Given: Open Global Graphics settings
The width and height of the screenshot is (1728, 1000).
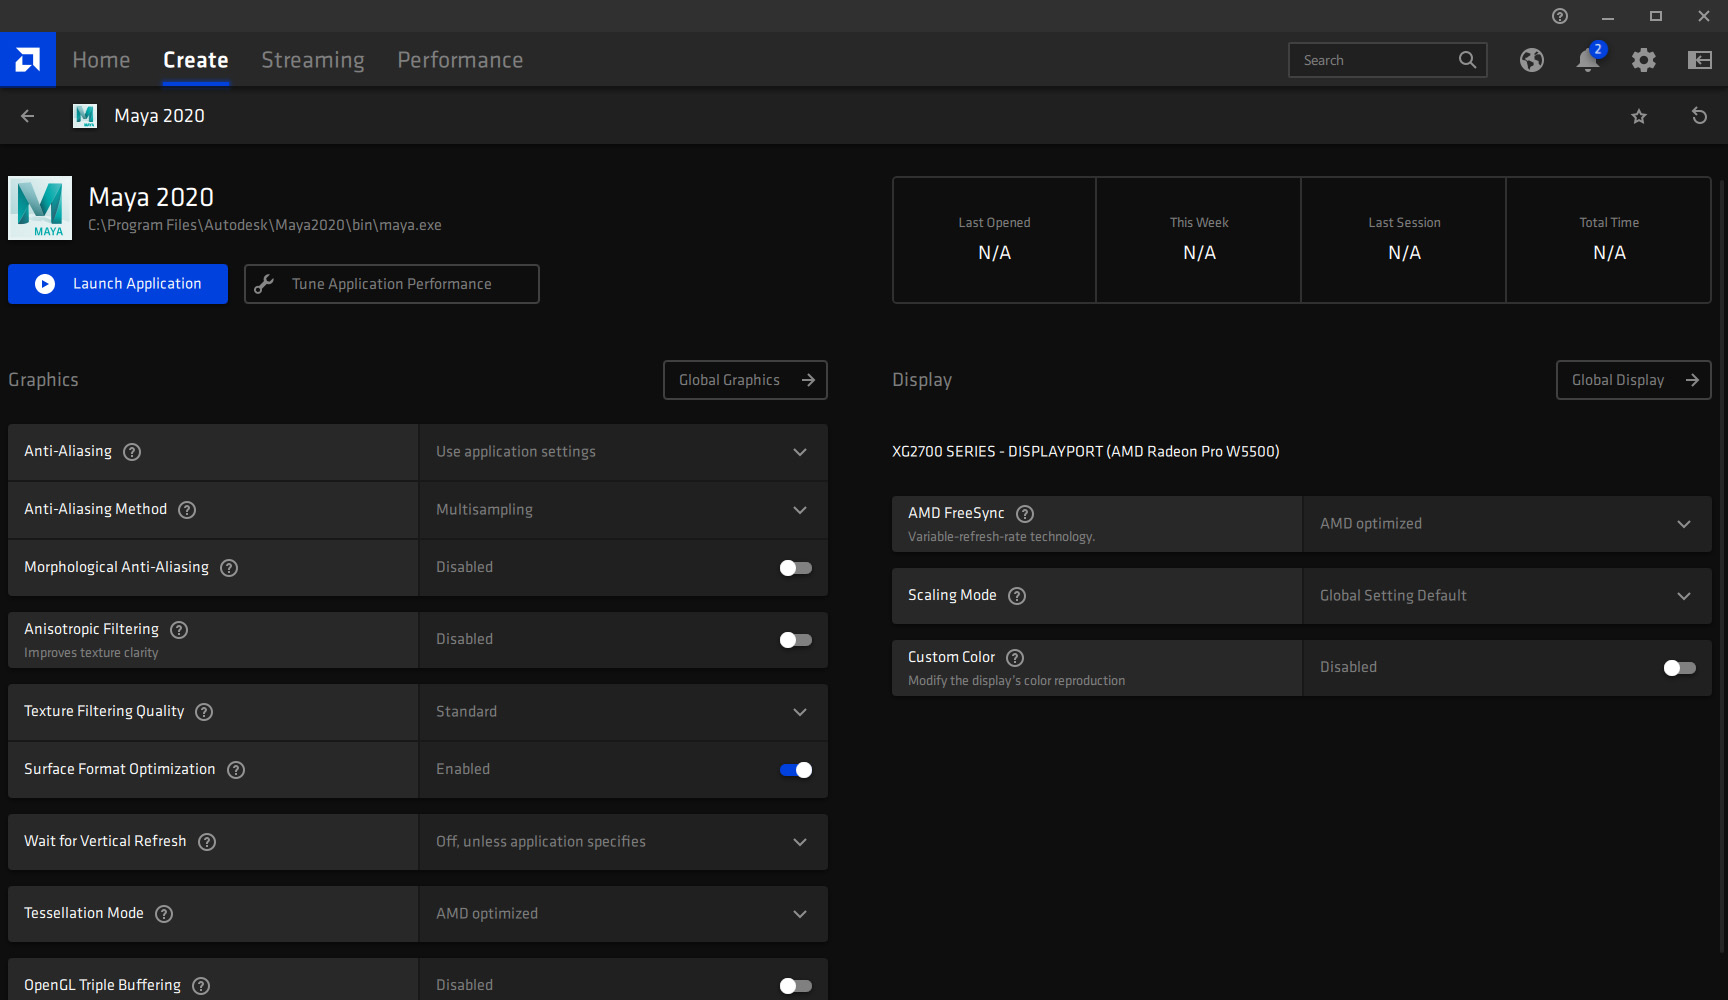Looking at the screenshot, I should [x=745, y=380].
